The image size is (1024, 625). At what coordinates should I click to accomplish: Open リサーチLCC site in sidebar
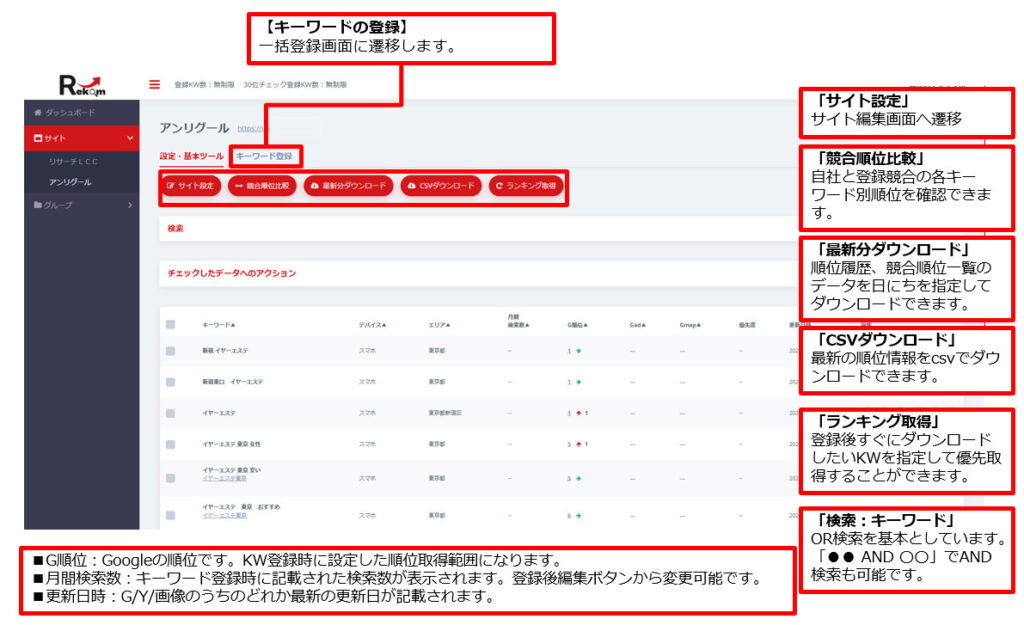pyautogui.click(x=73, y=160)
